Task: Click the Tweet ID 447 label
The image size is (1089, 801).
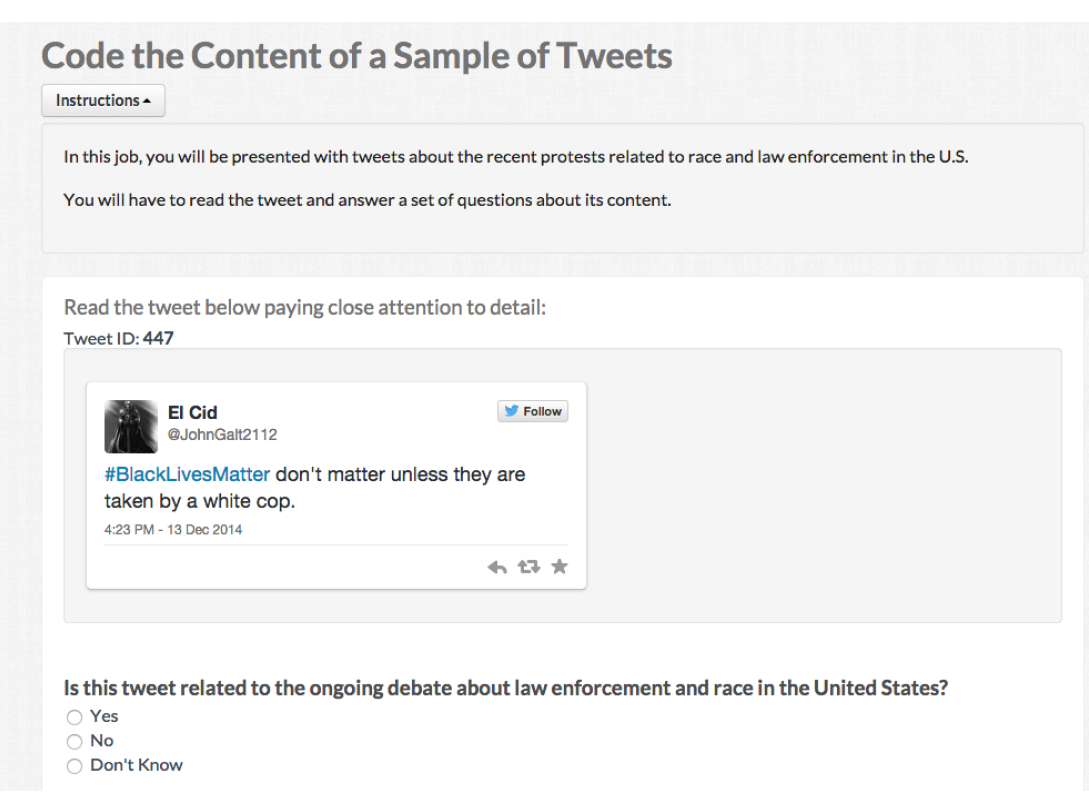Action: point(119,338)
